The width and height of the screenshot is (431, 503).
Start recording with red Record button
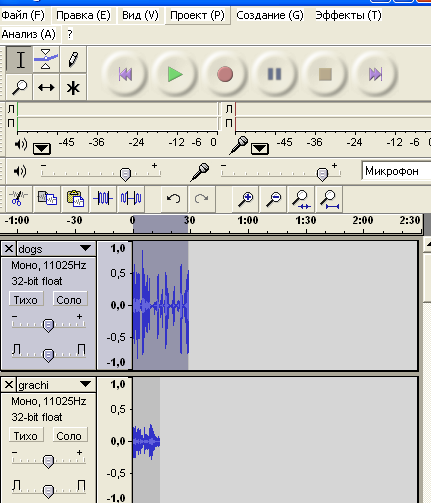click(x=225, y=74)
